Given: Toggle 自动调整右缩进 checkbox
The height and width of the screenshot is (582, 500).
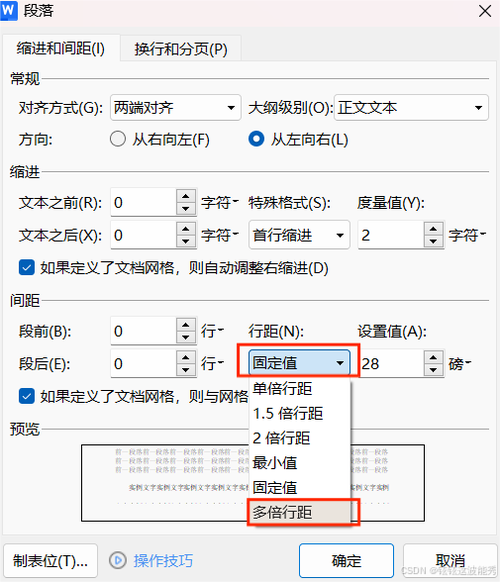Looking at the screenshot, I should [x=27, y=268].
